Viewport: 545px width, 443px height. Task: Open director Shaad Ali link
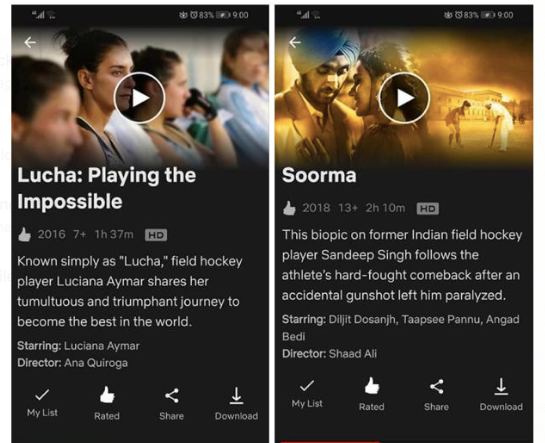[x=352, y=354]
